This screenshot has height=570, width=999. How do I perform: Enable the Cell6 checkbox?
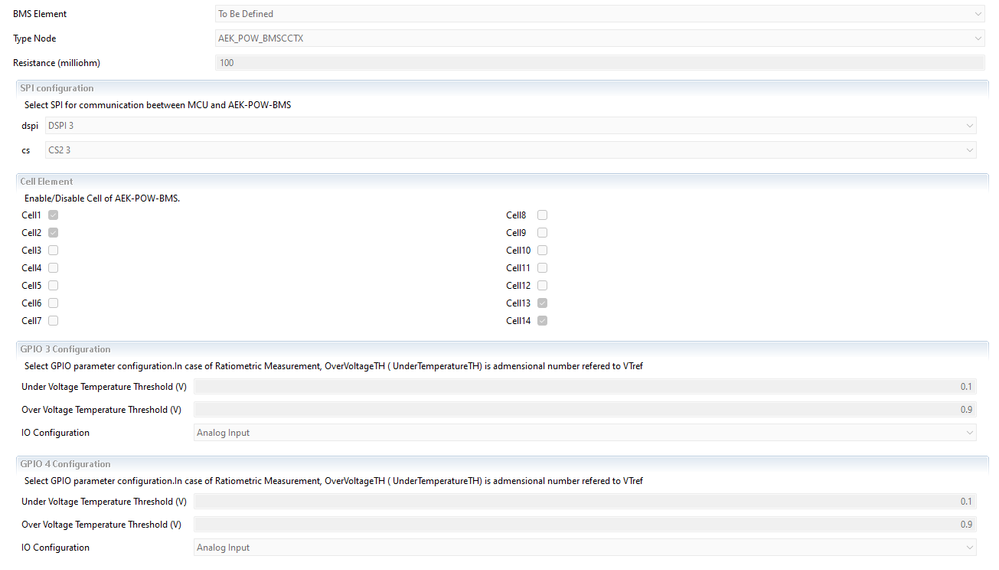[x=53, y=303]
